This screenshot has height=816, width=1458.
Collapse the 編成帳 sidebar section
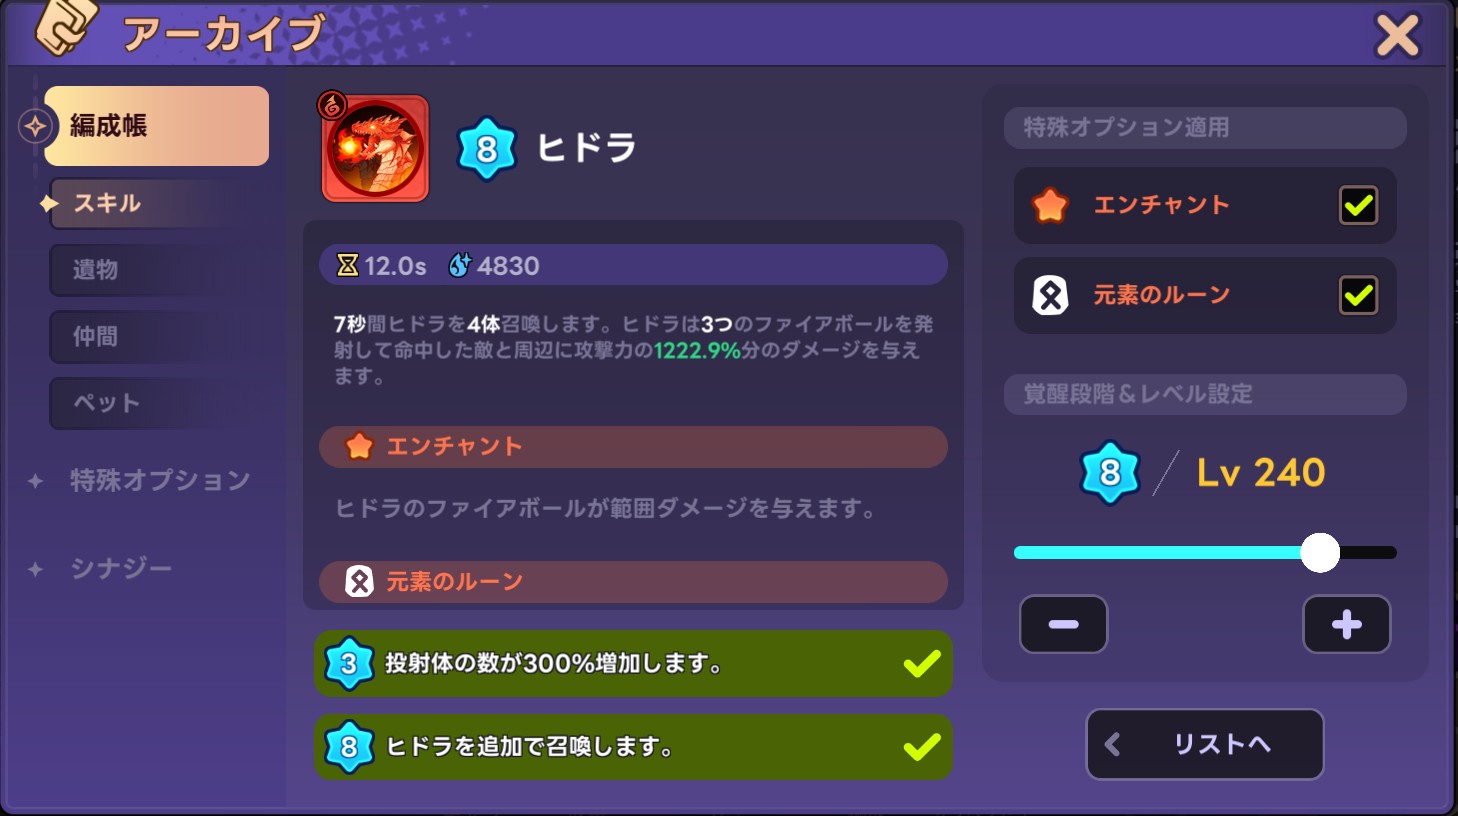click(x=156, y=126)
